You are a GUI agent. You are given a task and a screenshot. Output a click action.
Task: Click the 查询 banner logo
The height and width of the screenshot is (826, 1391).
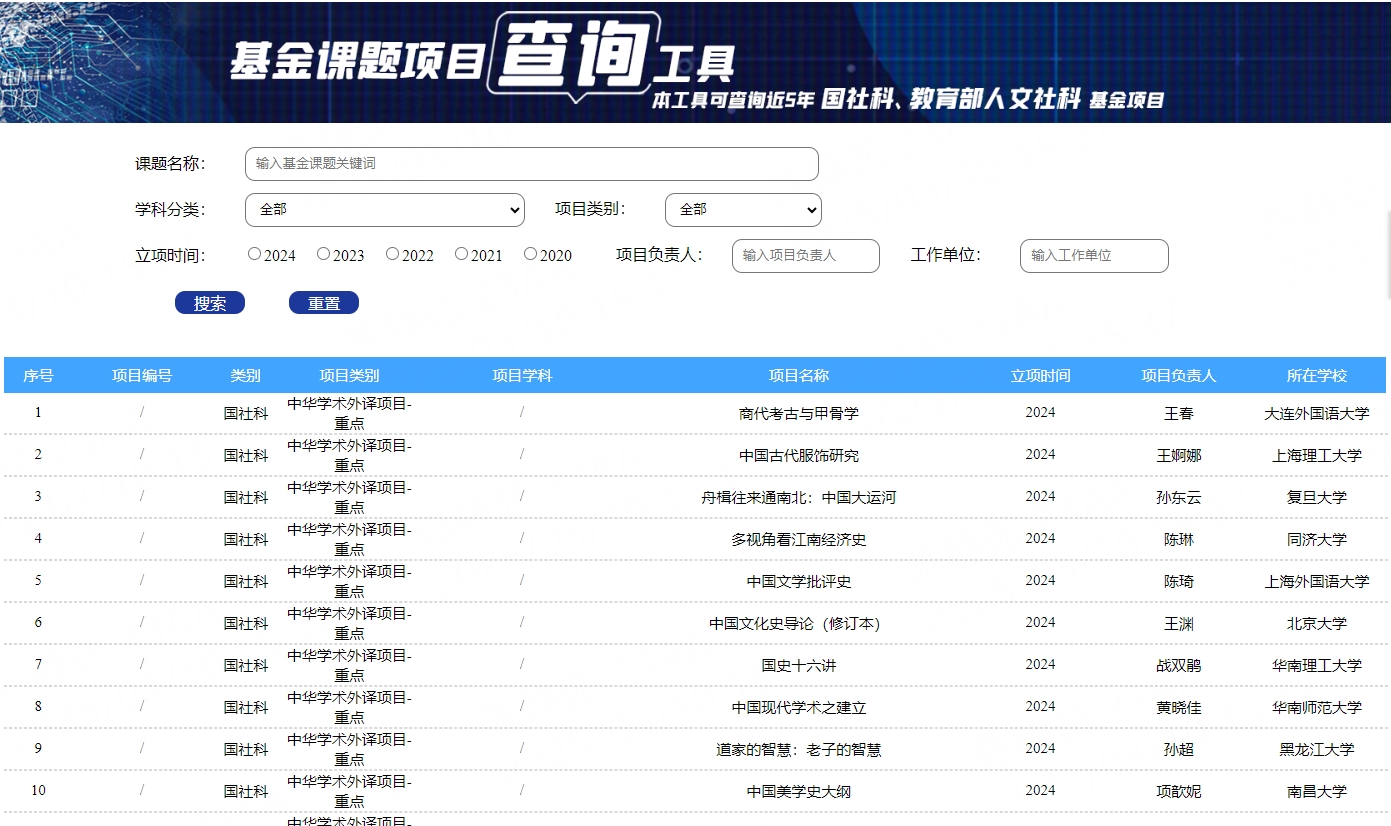click(573, 55)
